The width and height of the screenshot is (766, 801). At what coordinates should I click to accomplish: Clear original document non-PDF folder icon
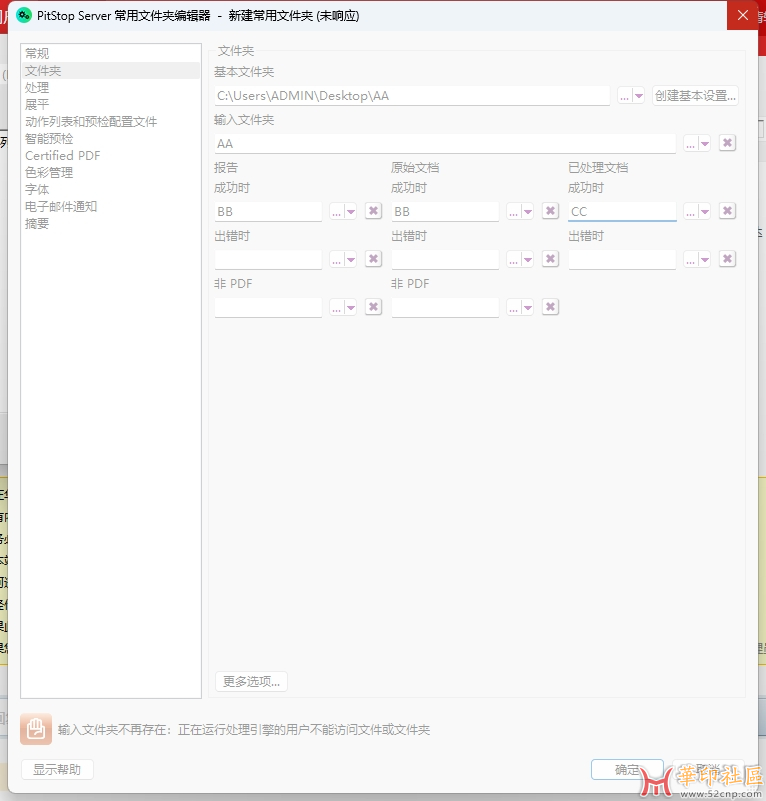(x=550, y=307)
